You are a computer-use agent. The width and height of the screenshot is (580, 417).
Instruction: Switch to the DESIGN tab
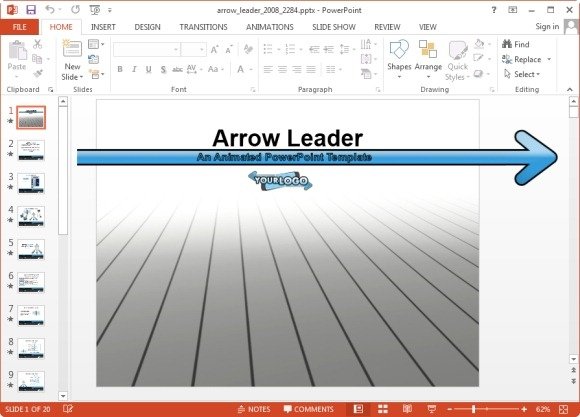click(x=147, y=27)
